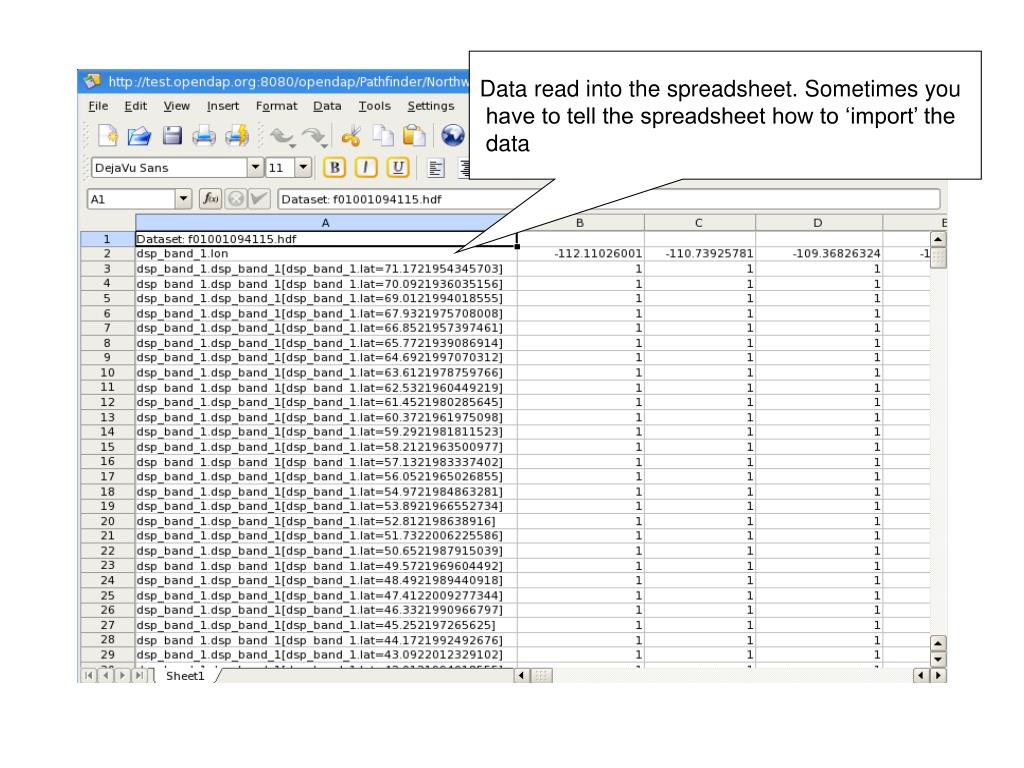
Task: Select the dsp_band_1.lon cell
Action: 326,253
